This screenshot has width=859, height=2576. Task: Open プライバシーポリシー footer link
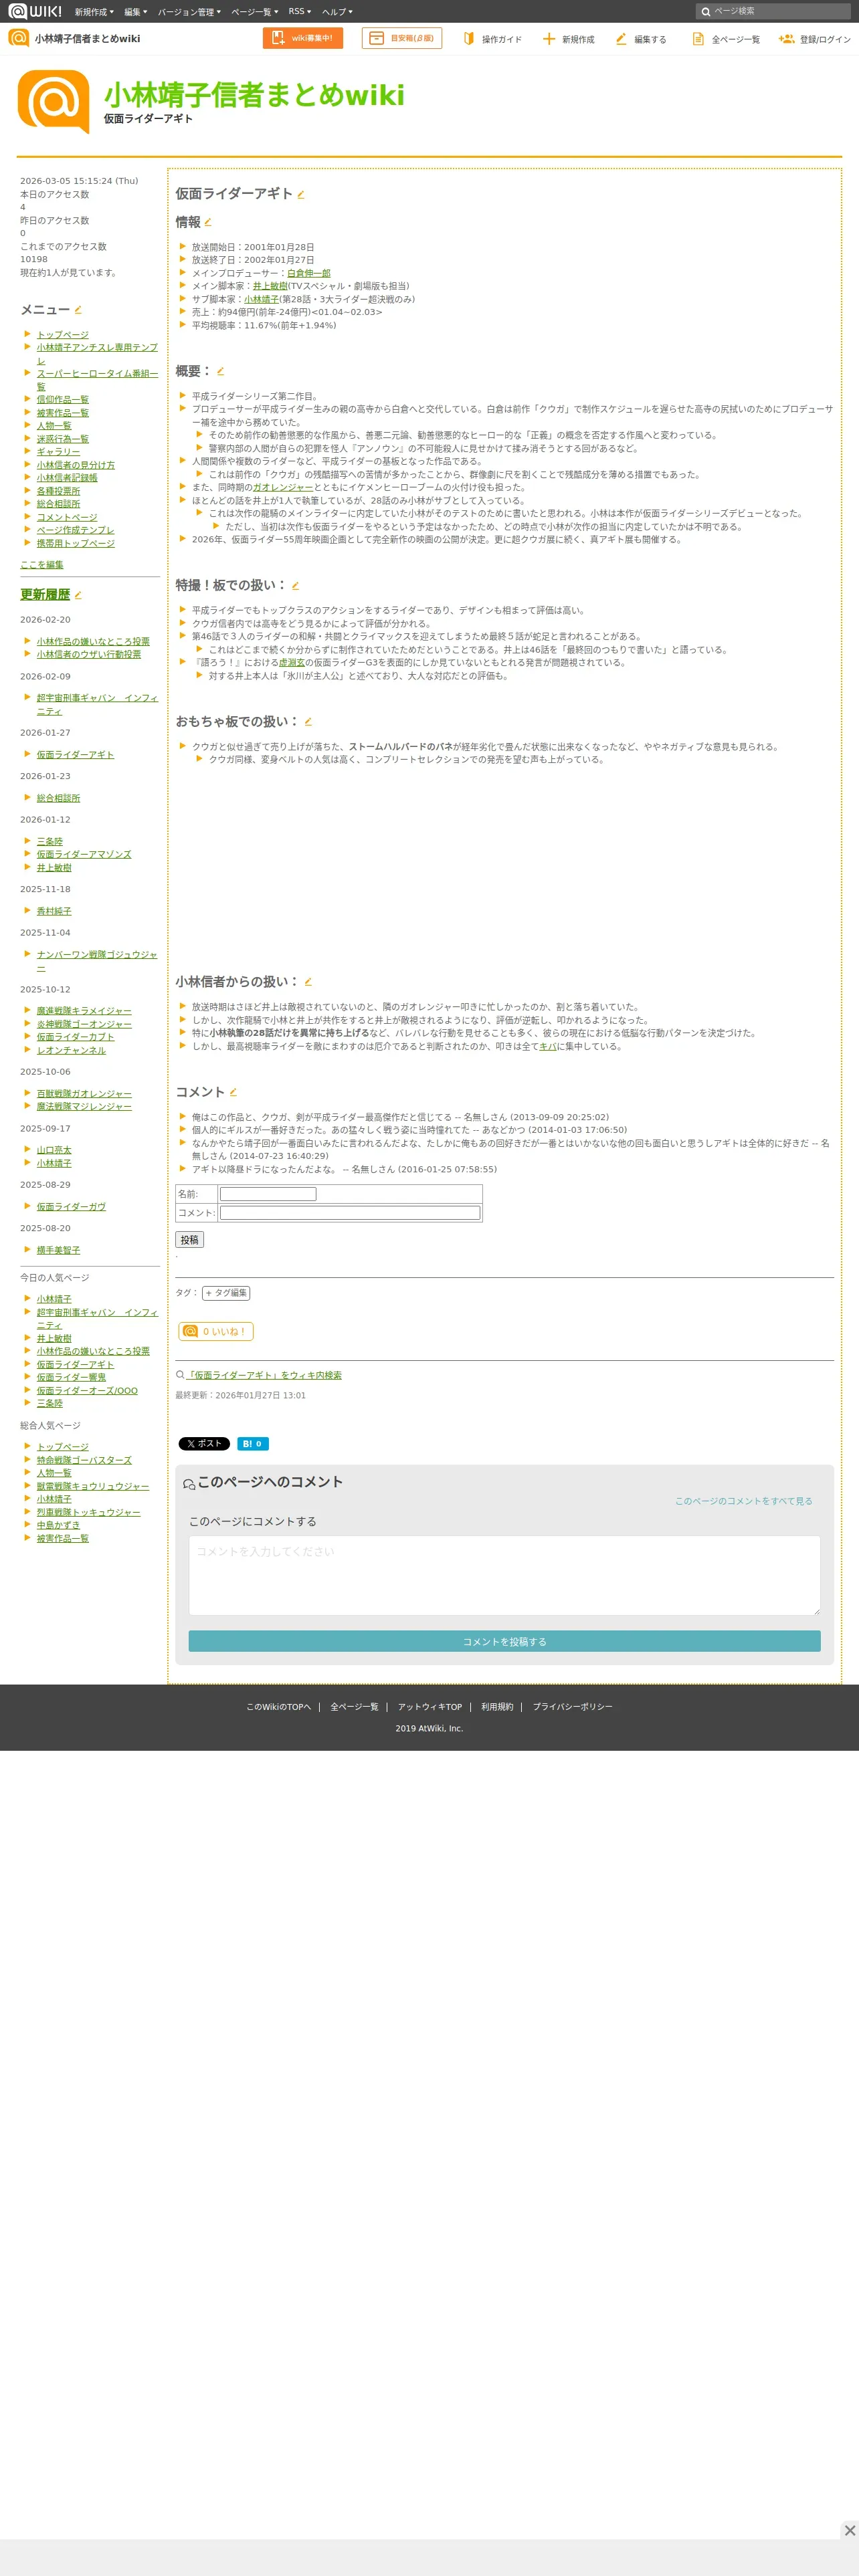572,1707
